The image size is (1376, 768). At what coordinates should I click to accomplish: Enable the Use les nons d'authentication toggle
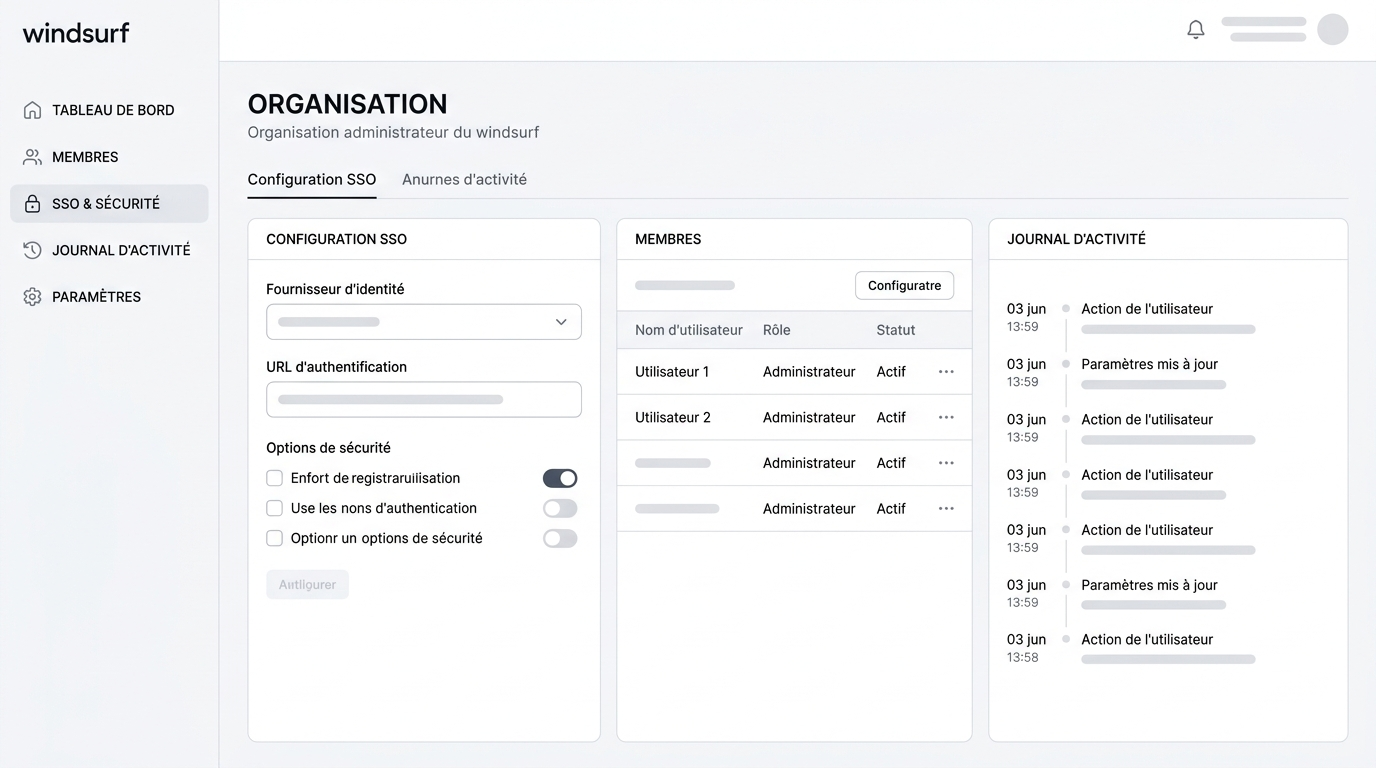(x=560, y=508)
